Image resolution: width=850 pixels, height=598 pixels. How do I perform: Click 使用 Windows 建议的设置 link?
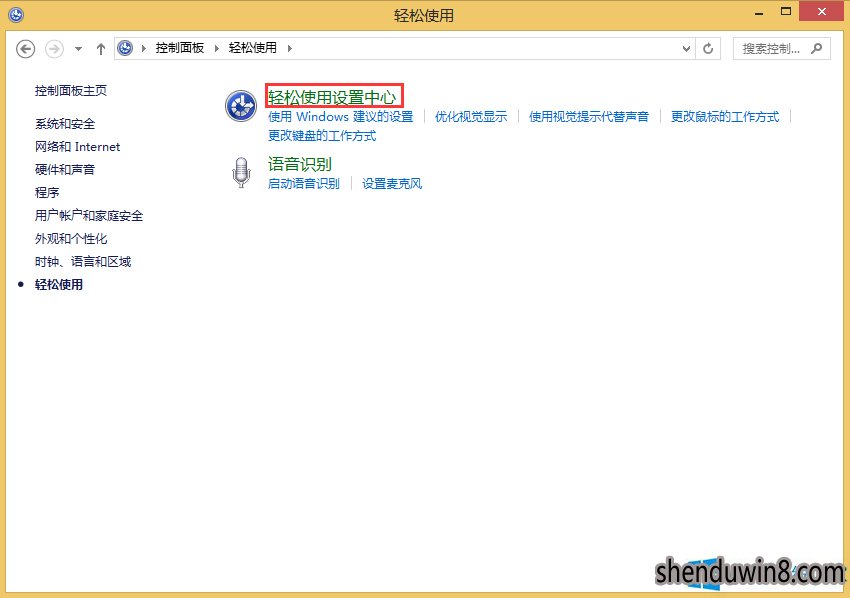point(340,117)
